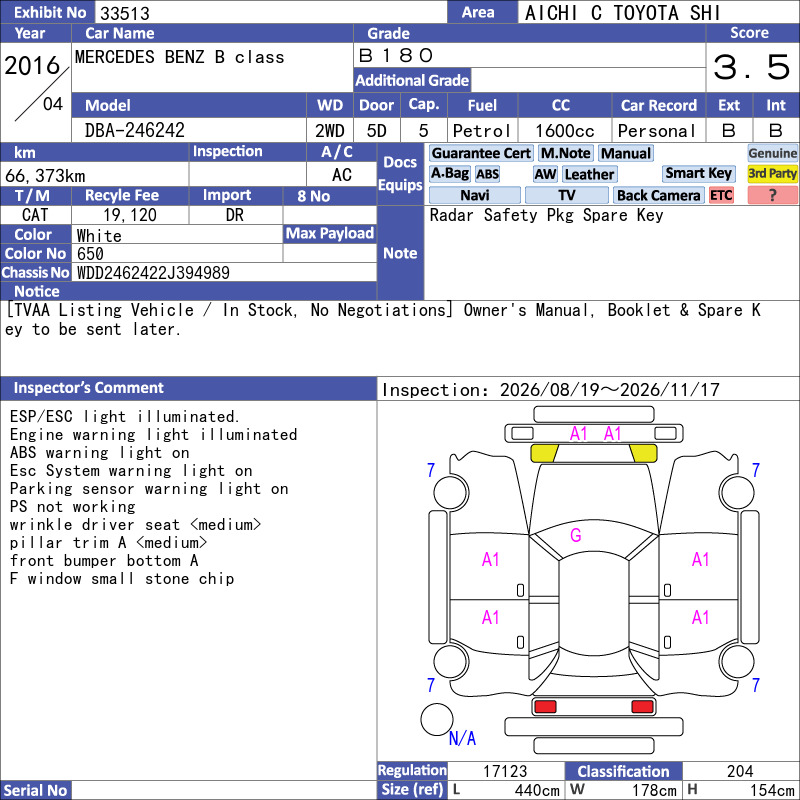This screenshot has height=800, width=800.
Task: Click the right A1 mark on front bumper
Action: pyautogui.click(x=612, y=434)
